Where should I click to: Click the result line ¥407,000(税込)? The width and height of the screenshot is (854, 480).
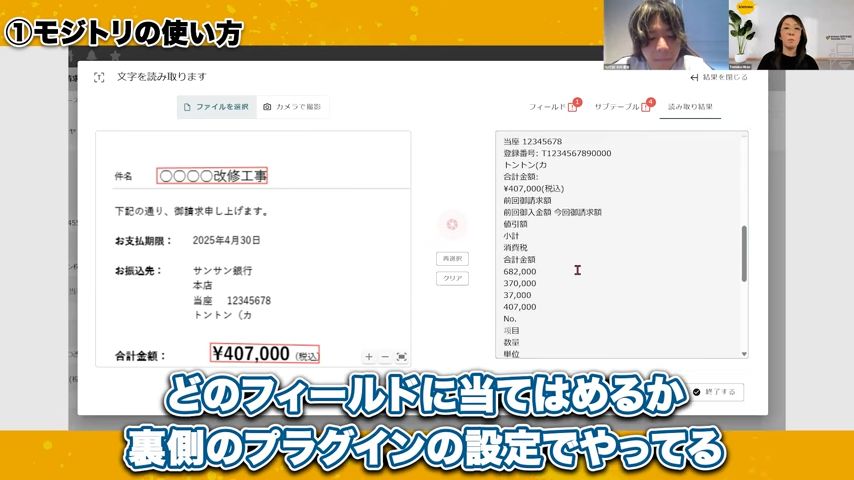coord(534,189)
